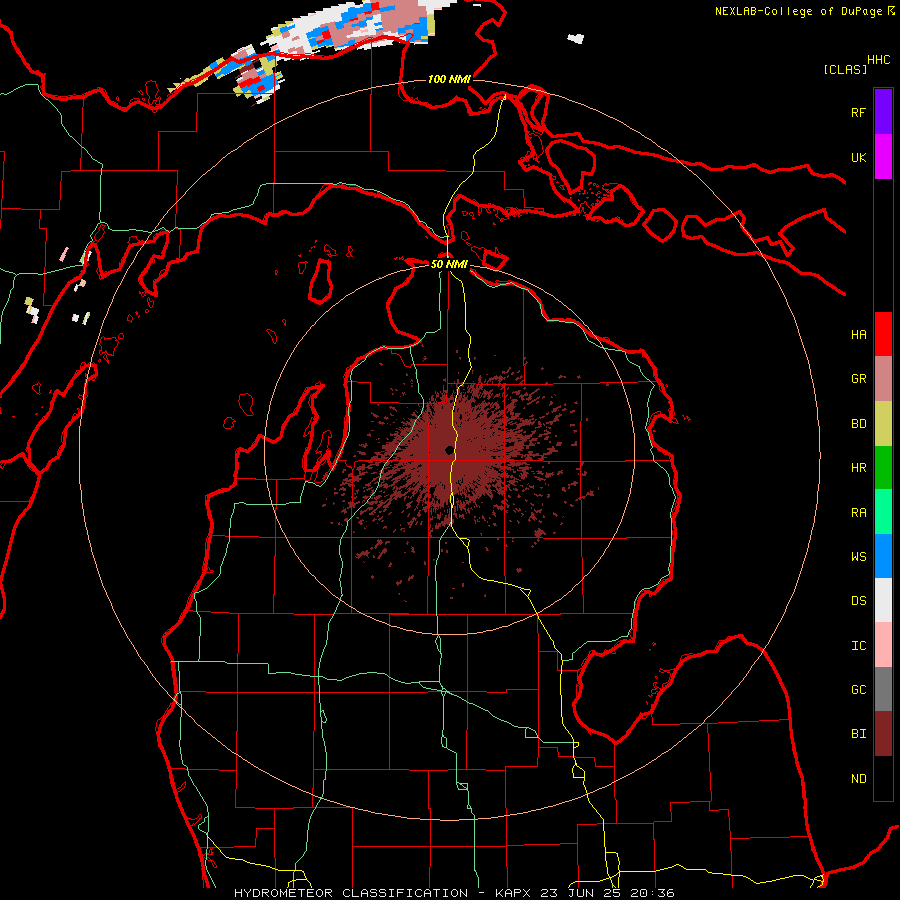Click the 20:36 timestamp
Viewport: 900px width, 900px height.
pos(652,893)
